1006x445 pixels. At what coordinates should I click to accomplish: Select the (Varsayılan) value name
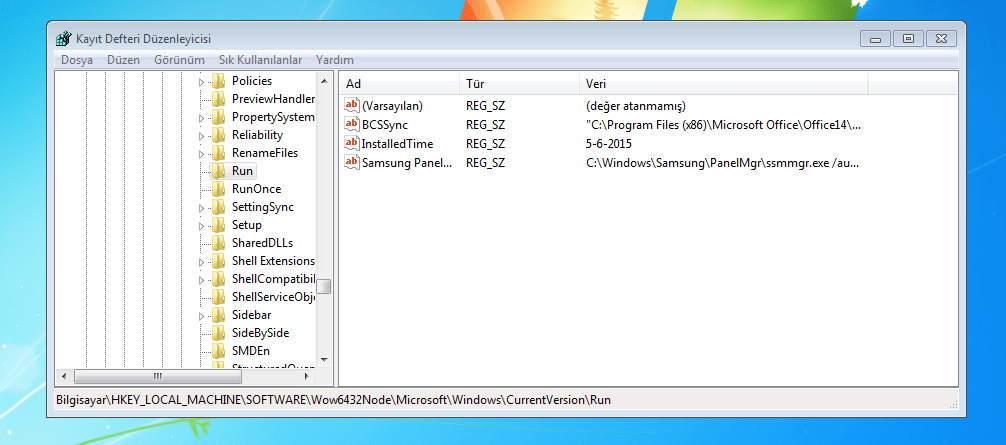[392, 106]
